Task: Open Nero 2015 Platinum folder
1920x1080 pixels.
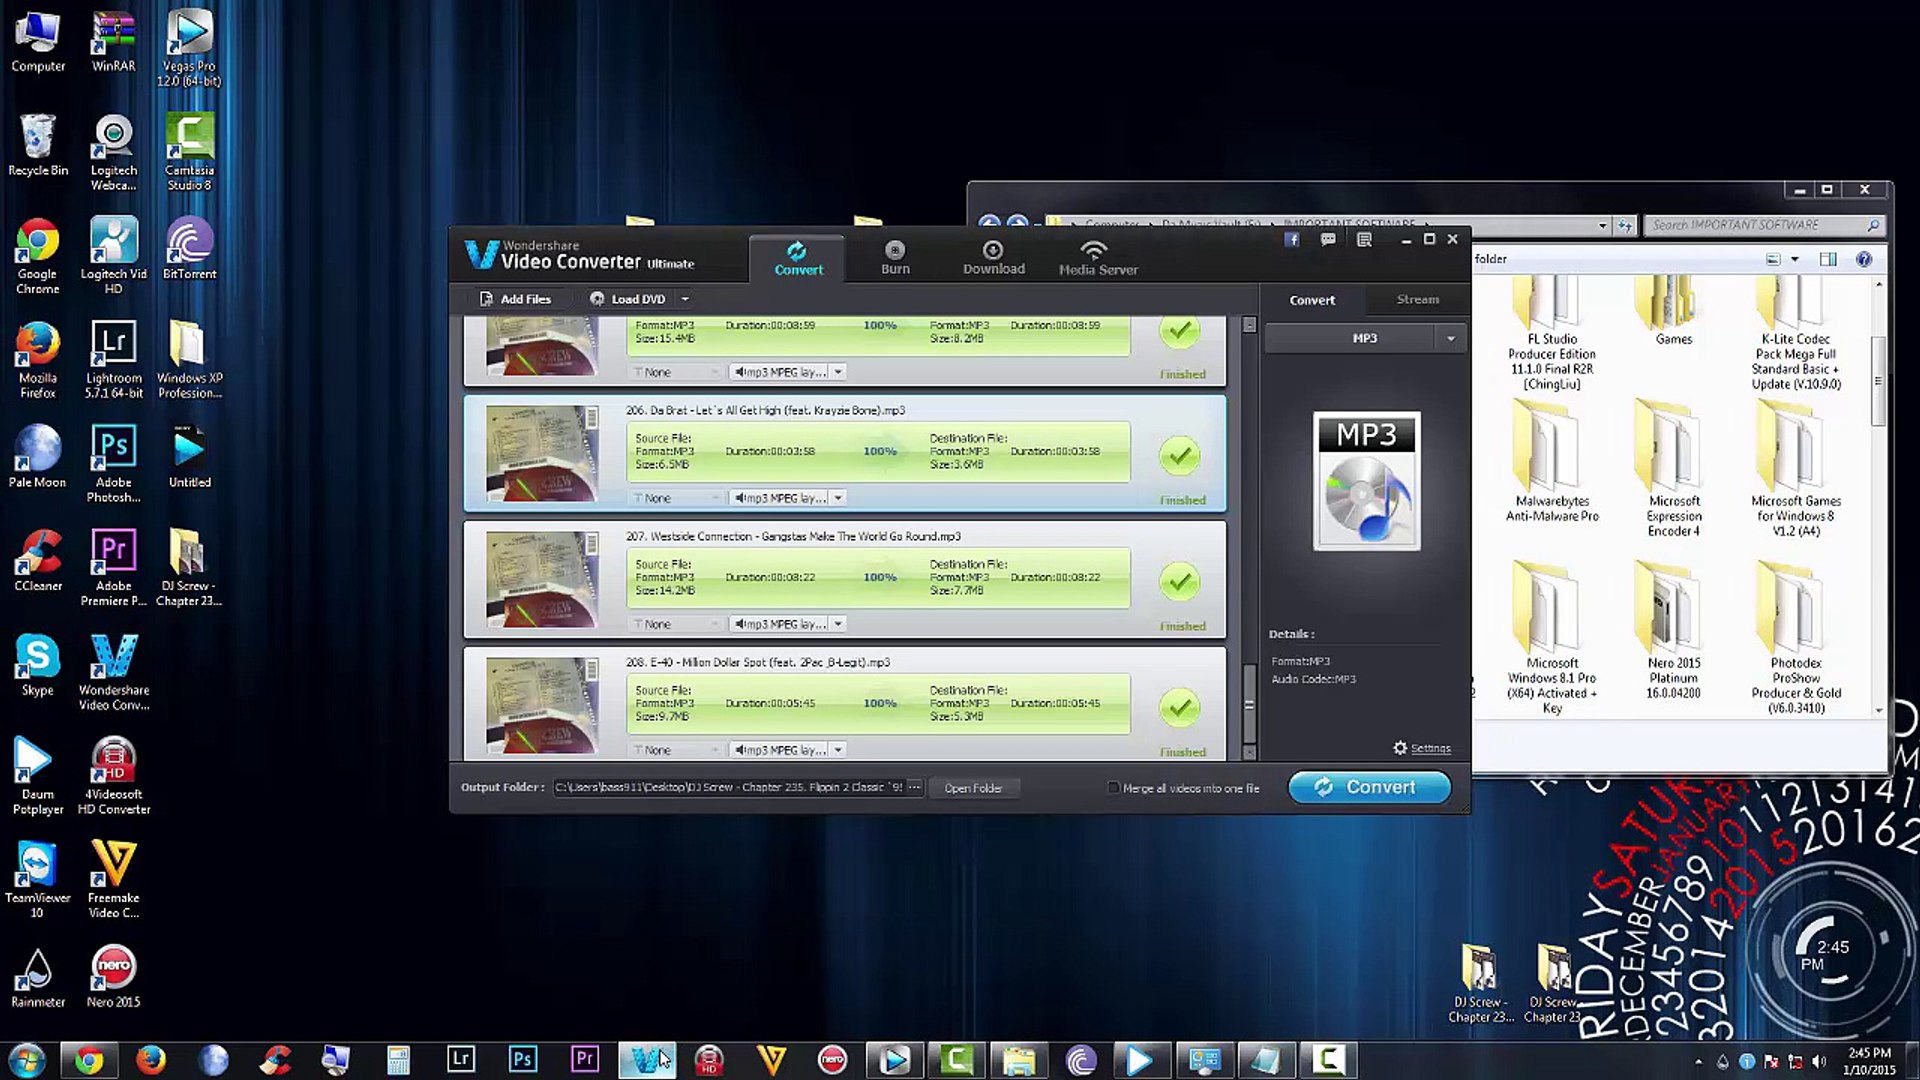Action: (1673, 632)
